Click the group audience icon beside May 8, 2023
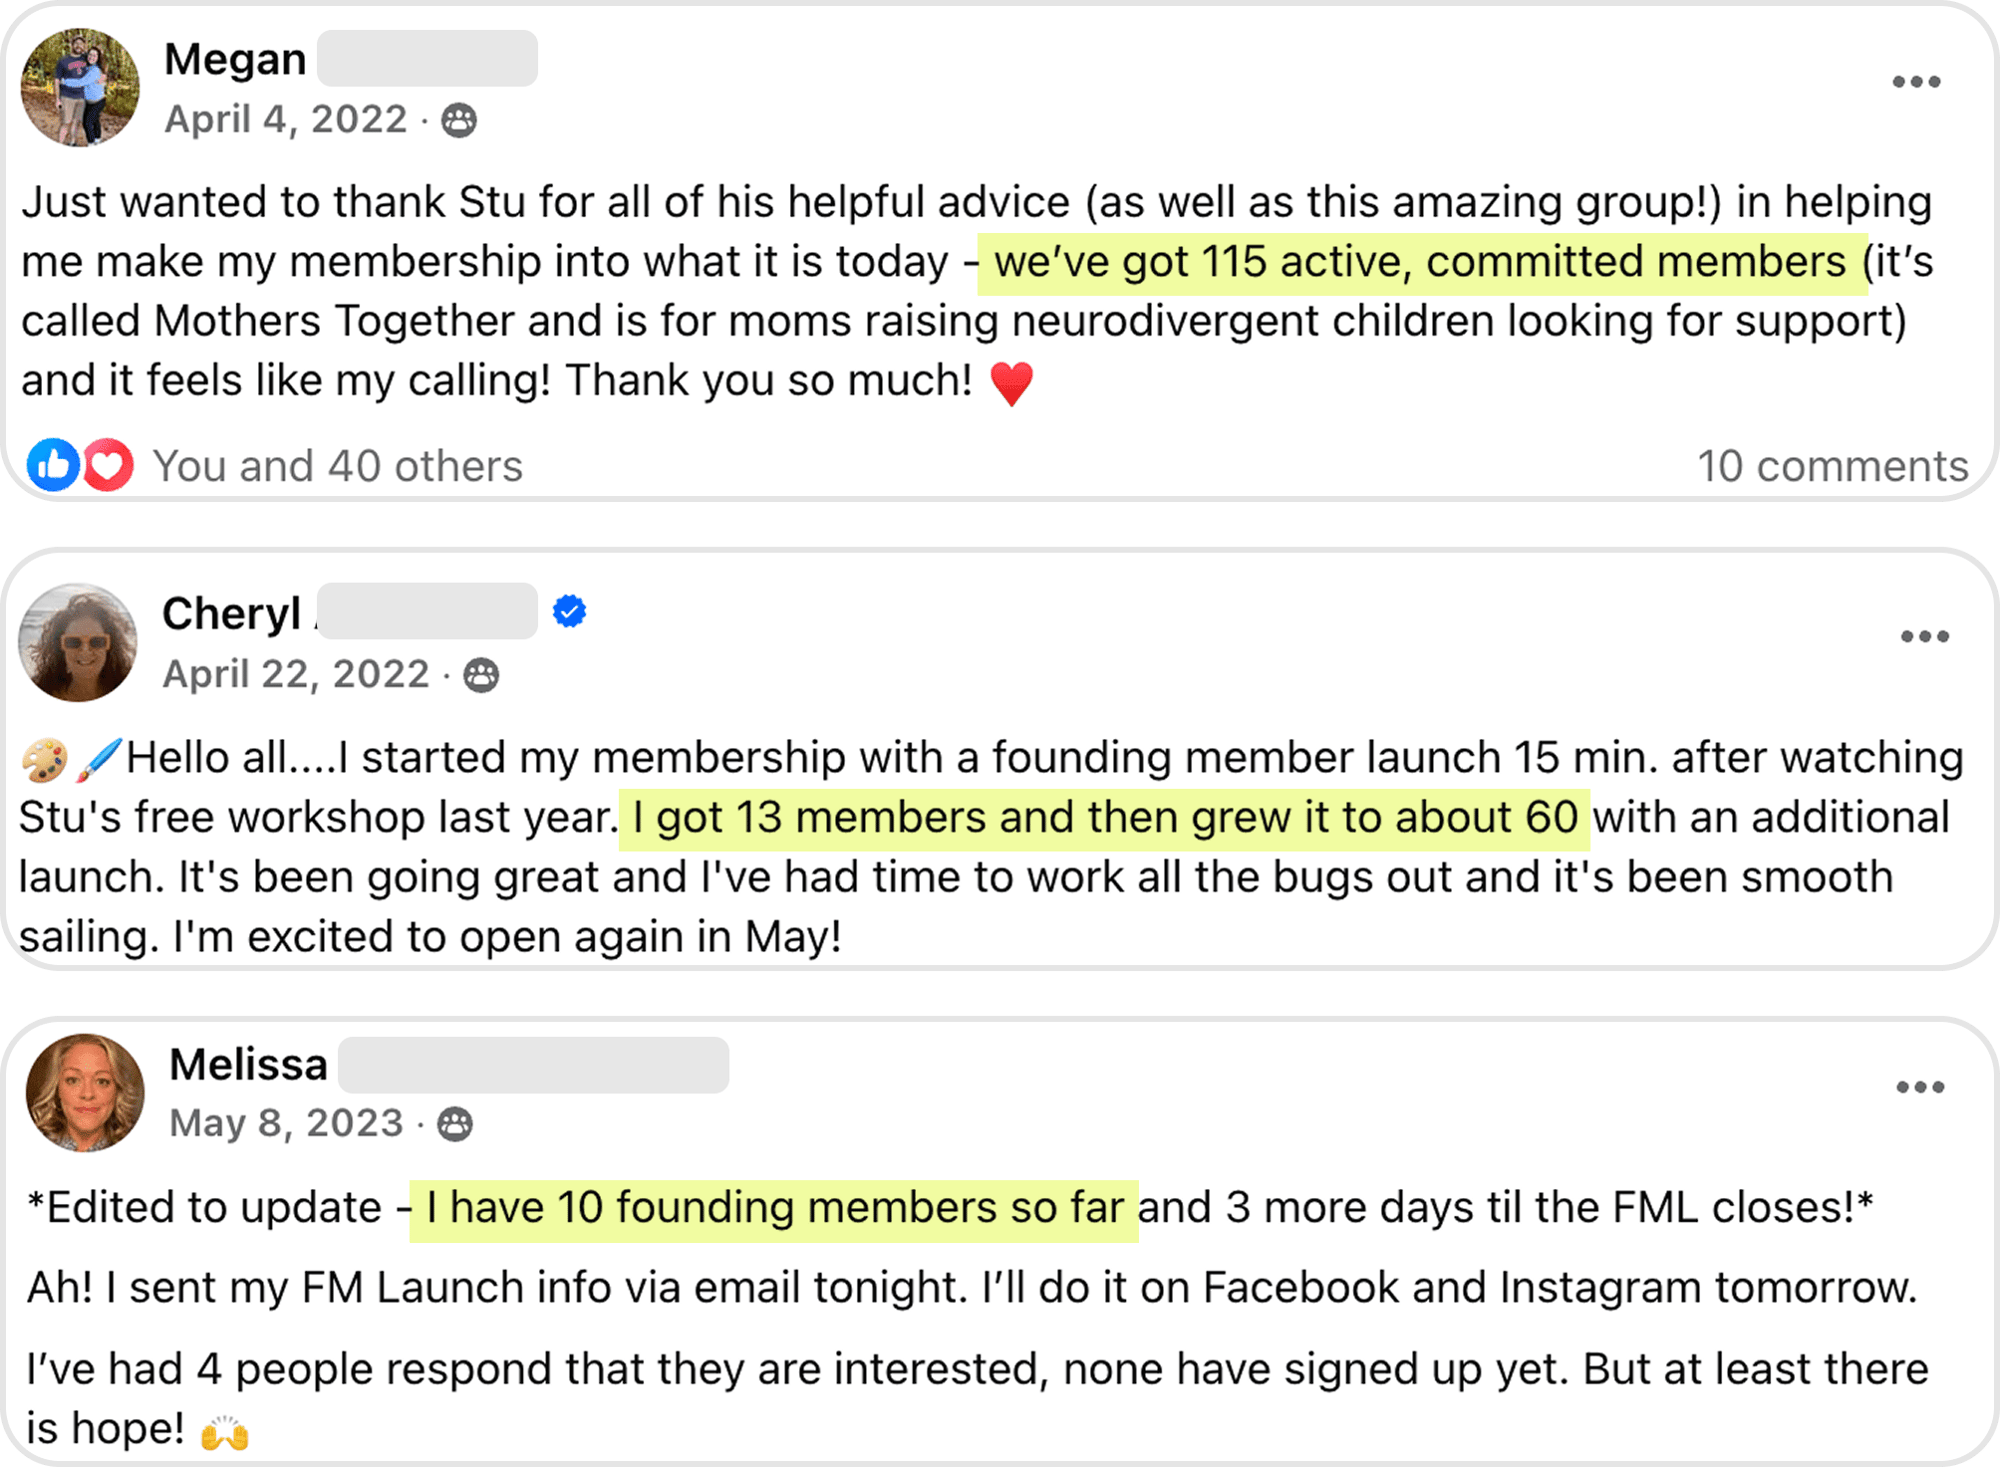 pos(455,1124)
